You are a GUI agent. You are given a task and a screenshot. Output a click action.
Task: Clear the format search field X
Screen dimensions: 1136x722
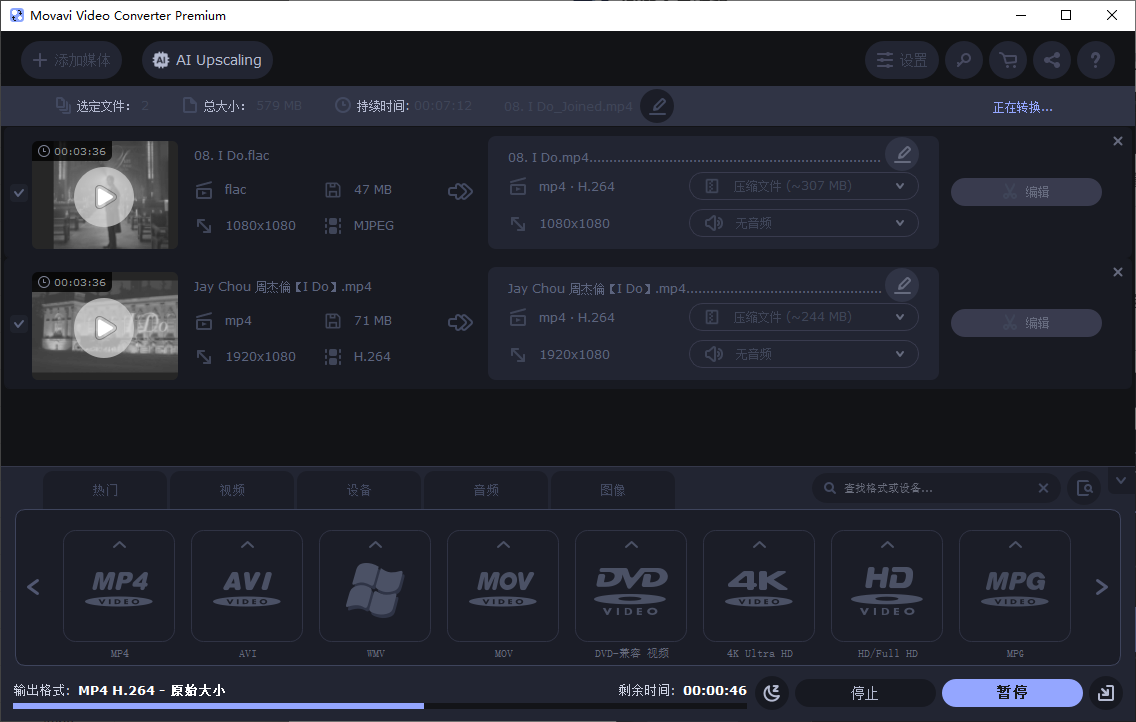[x=1043, y=488]
